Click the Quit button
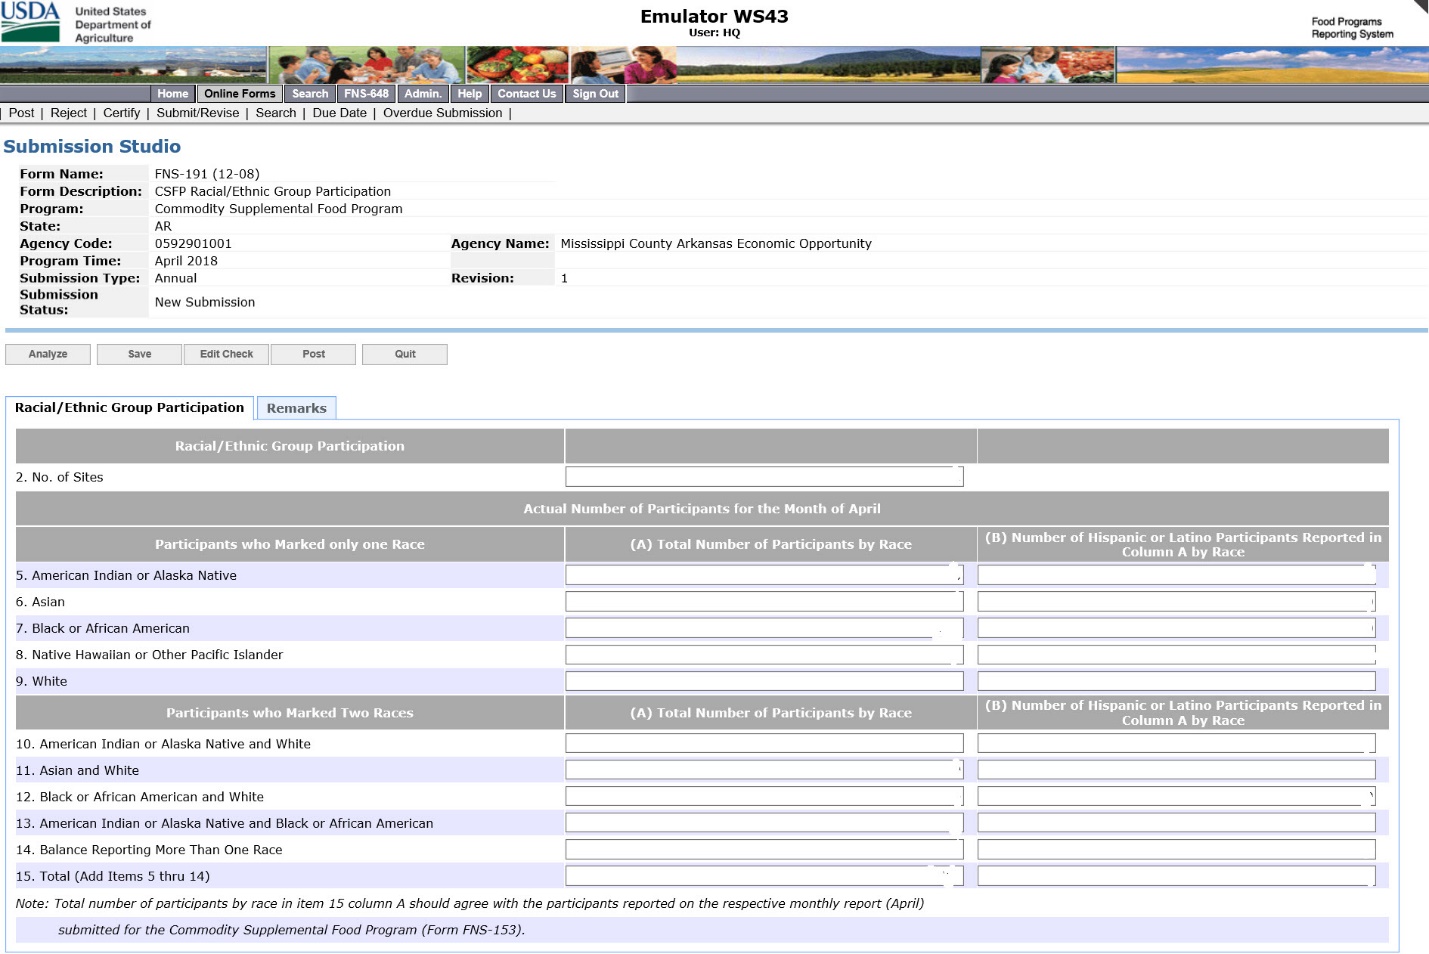Image resolution: width=1429 pixels, height=954 pixels. point(405,354)
